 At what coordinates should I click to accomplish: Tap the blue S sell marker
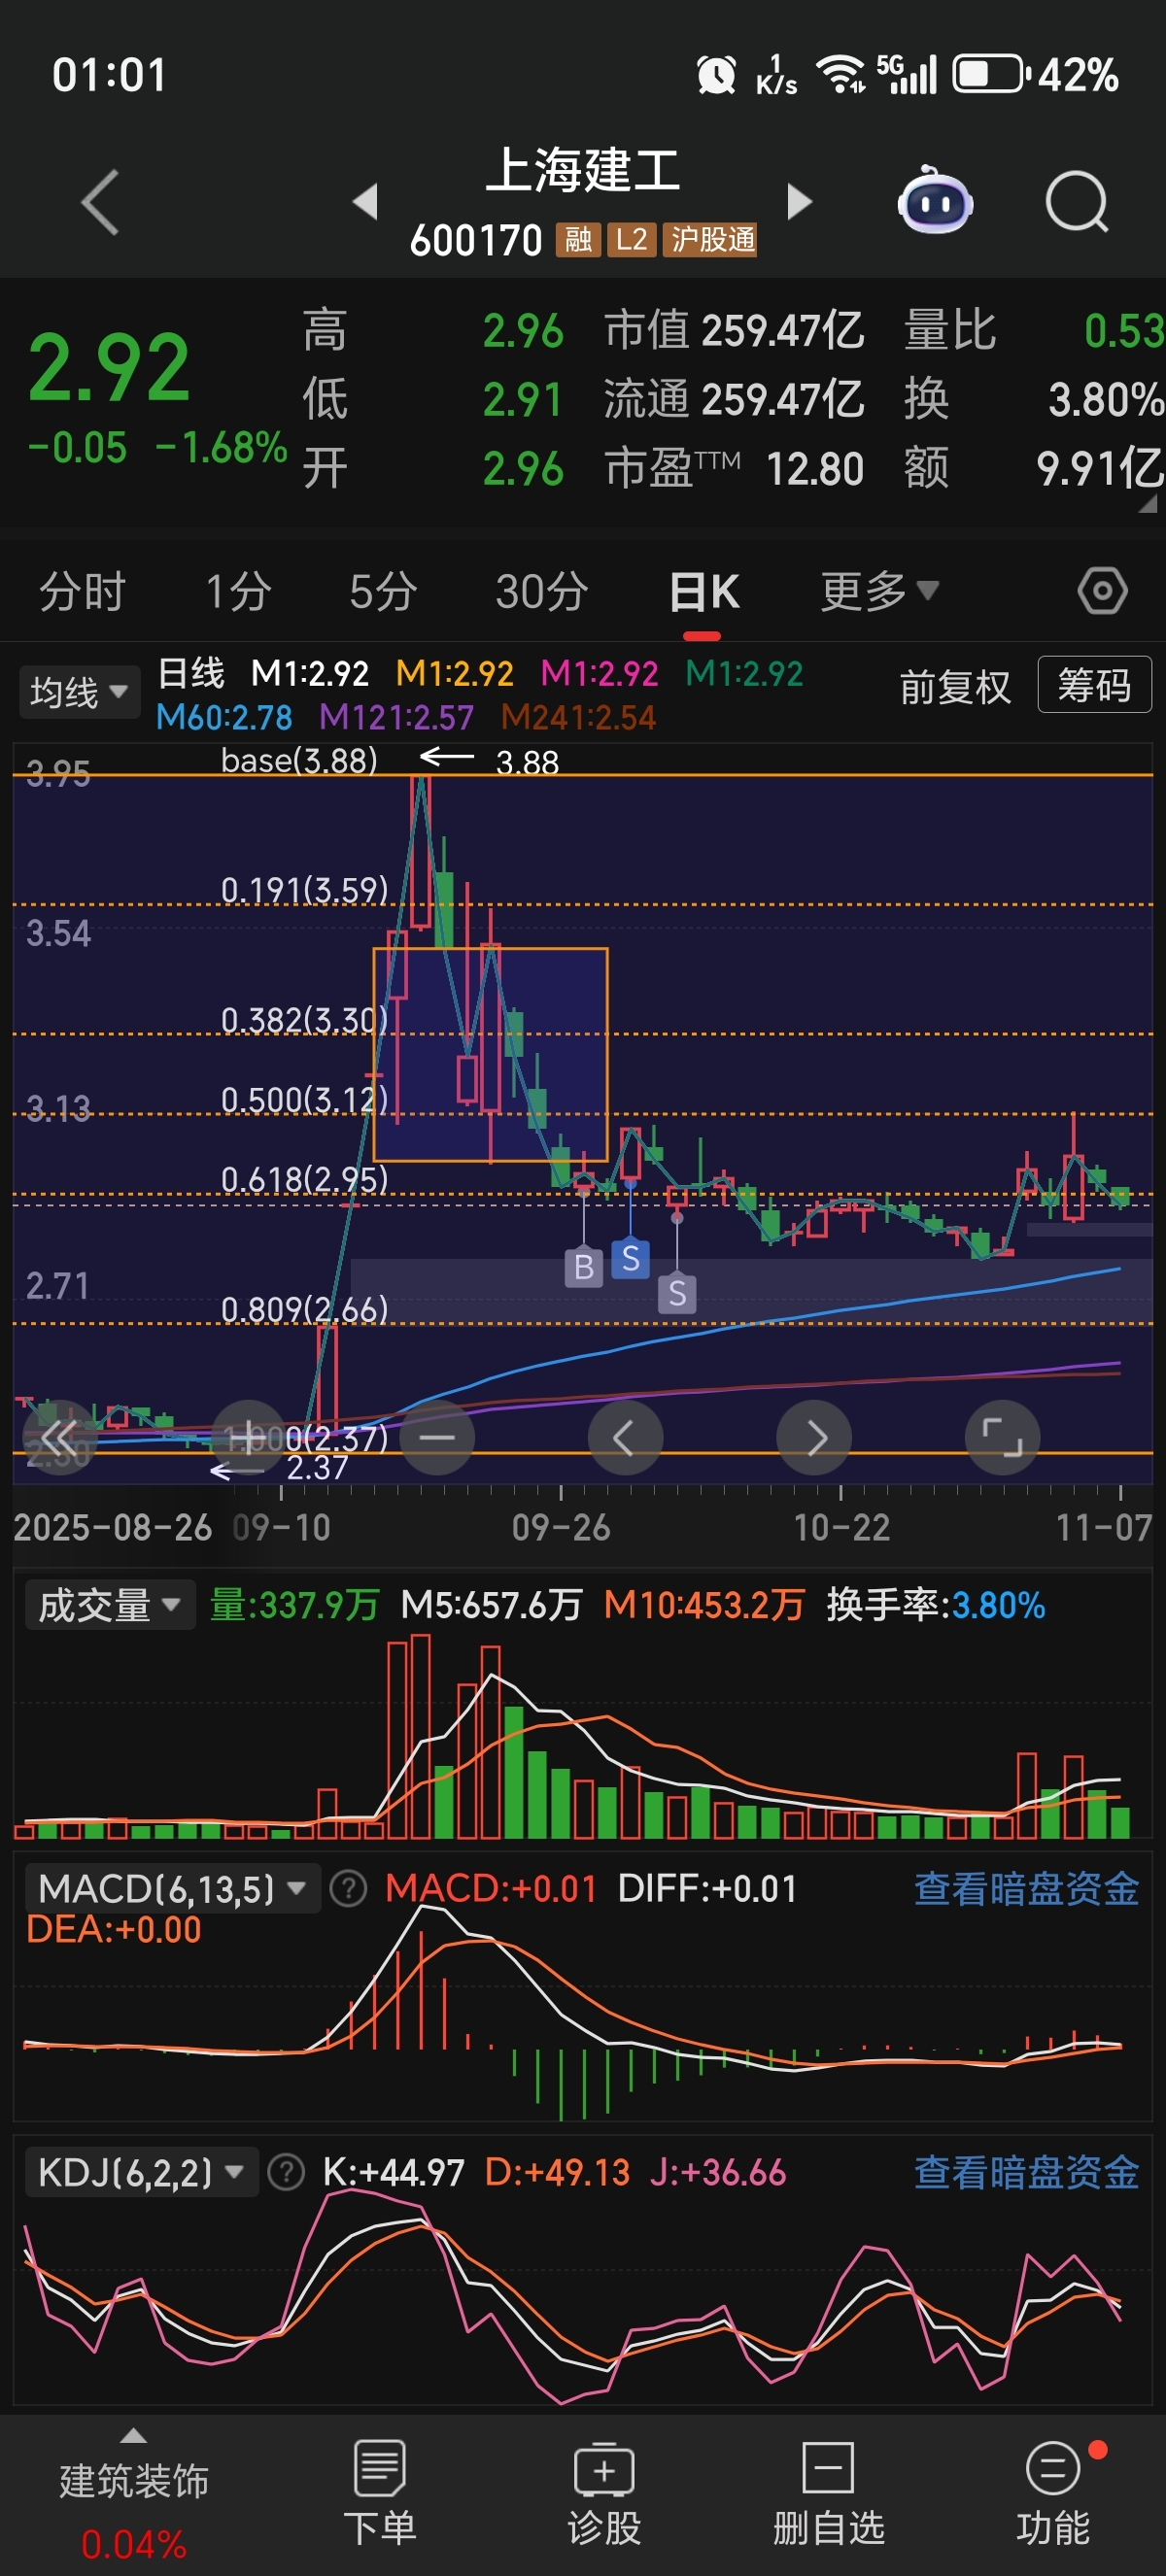pyautogui.click(x=630, y=1259)
